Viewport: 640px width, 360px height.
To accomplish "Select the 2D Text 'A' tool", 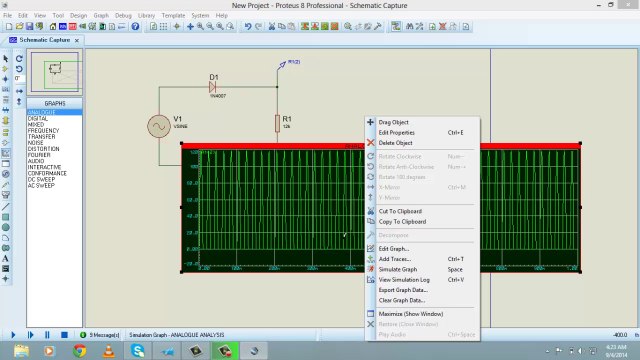I will point(5,258).
